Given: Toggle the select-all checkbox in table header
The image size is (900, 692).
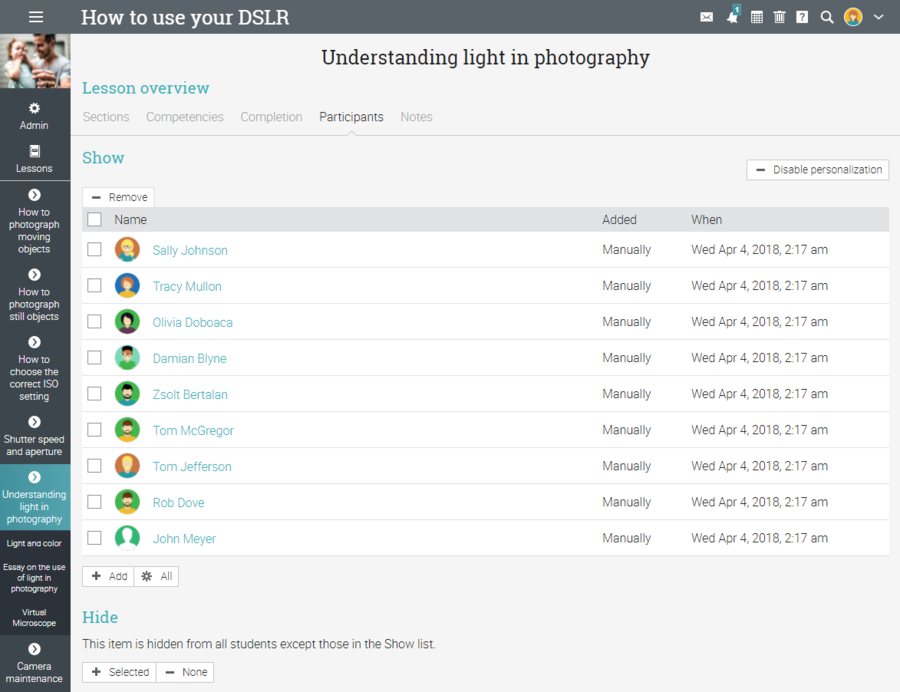Looking at the screenshot, I should click(x=94, y=219).
